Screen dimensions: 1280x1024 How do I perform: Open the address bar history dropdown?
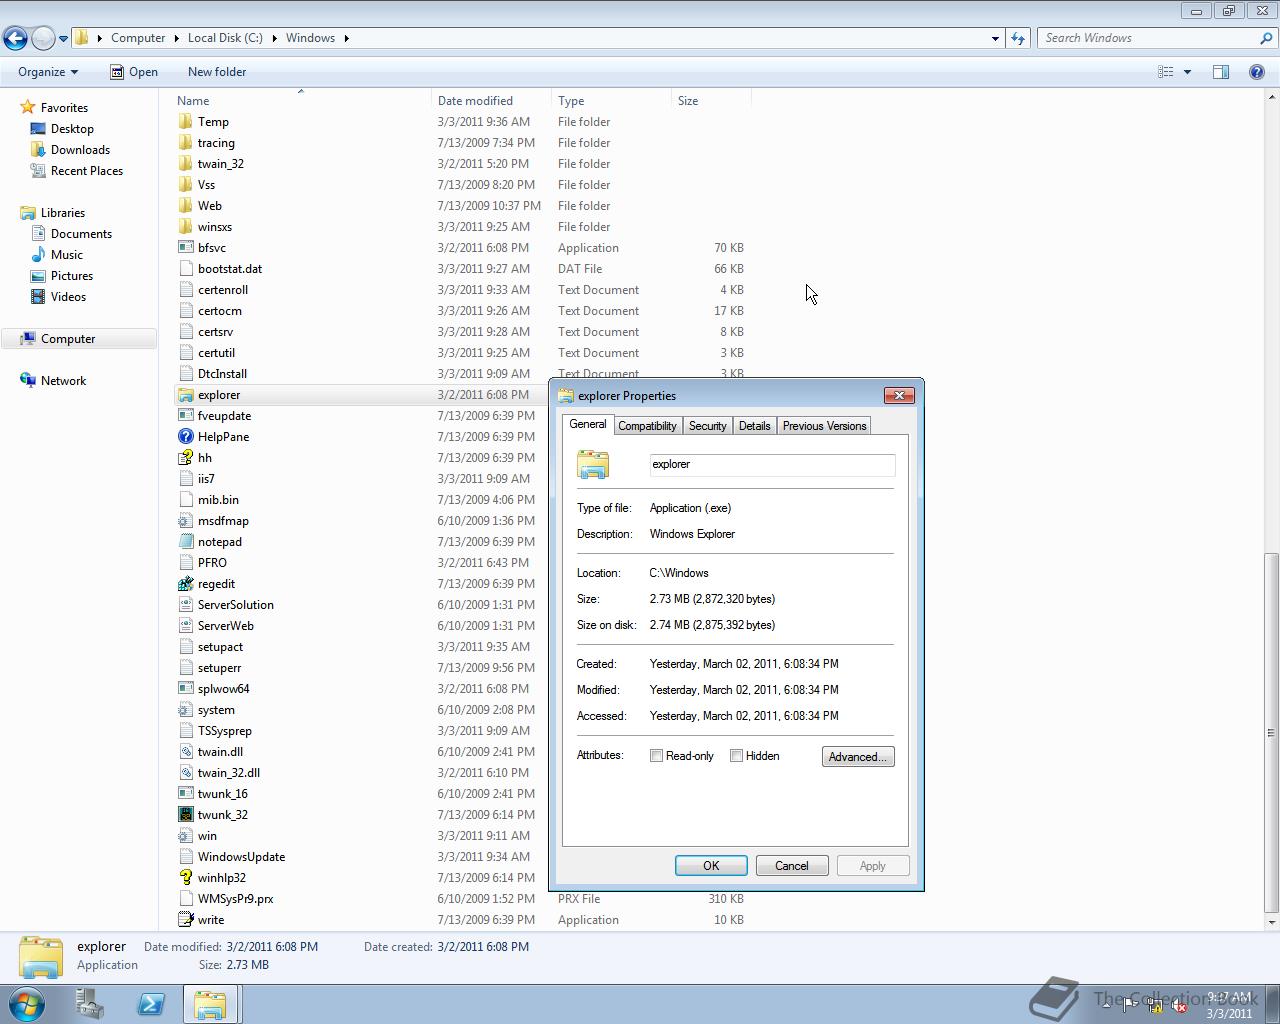995,38
